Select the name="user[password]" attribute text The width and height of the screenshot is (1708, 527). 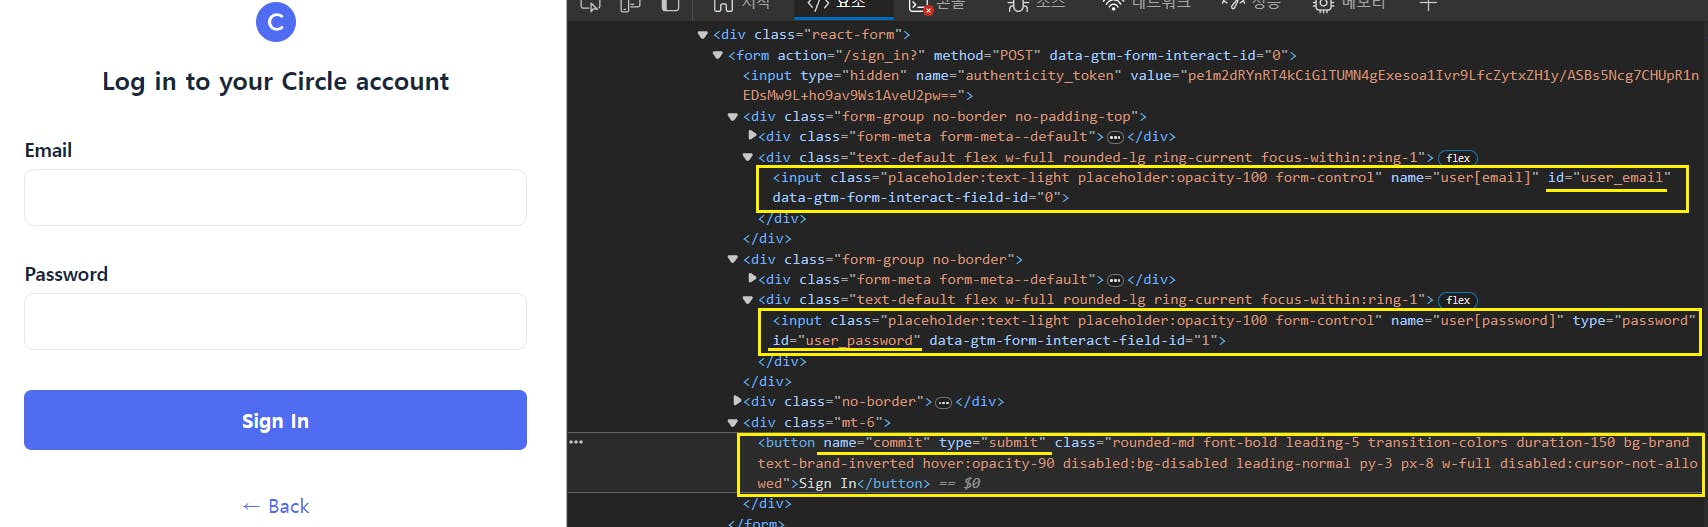pyautogui.click(x=1477, y=321)
